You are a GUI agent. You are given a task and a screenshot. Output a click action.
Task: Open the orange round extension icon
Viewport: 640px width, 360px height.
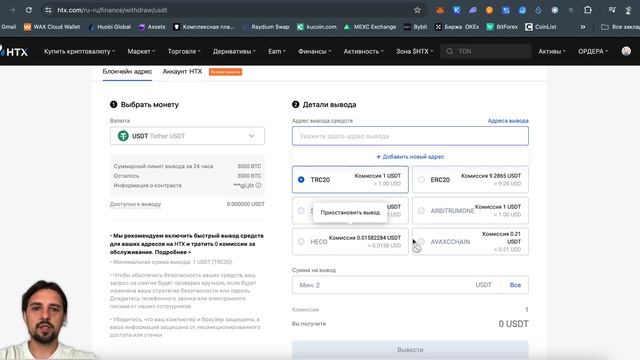pos(489,11)
